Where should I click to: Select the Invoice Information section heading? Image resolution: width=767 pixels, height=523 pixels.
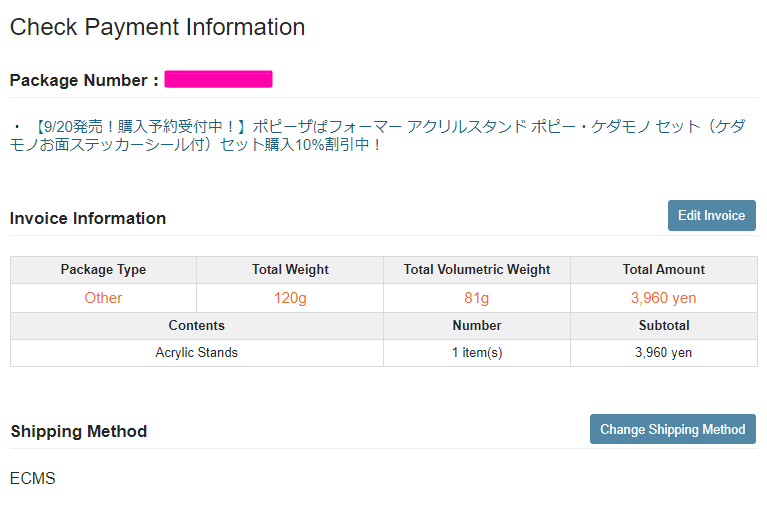pos(88,219)
